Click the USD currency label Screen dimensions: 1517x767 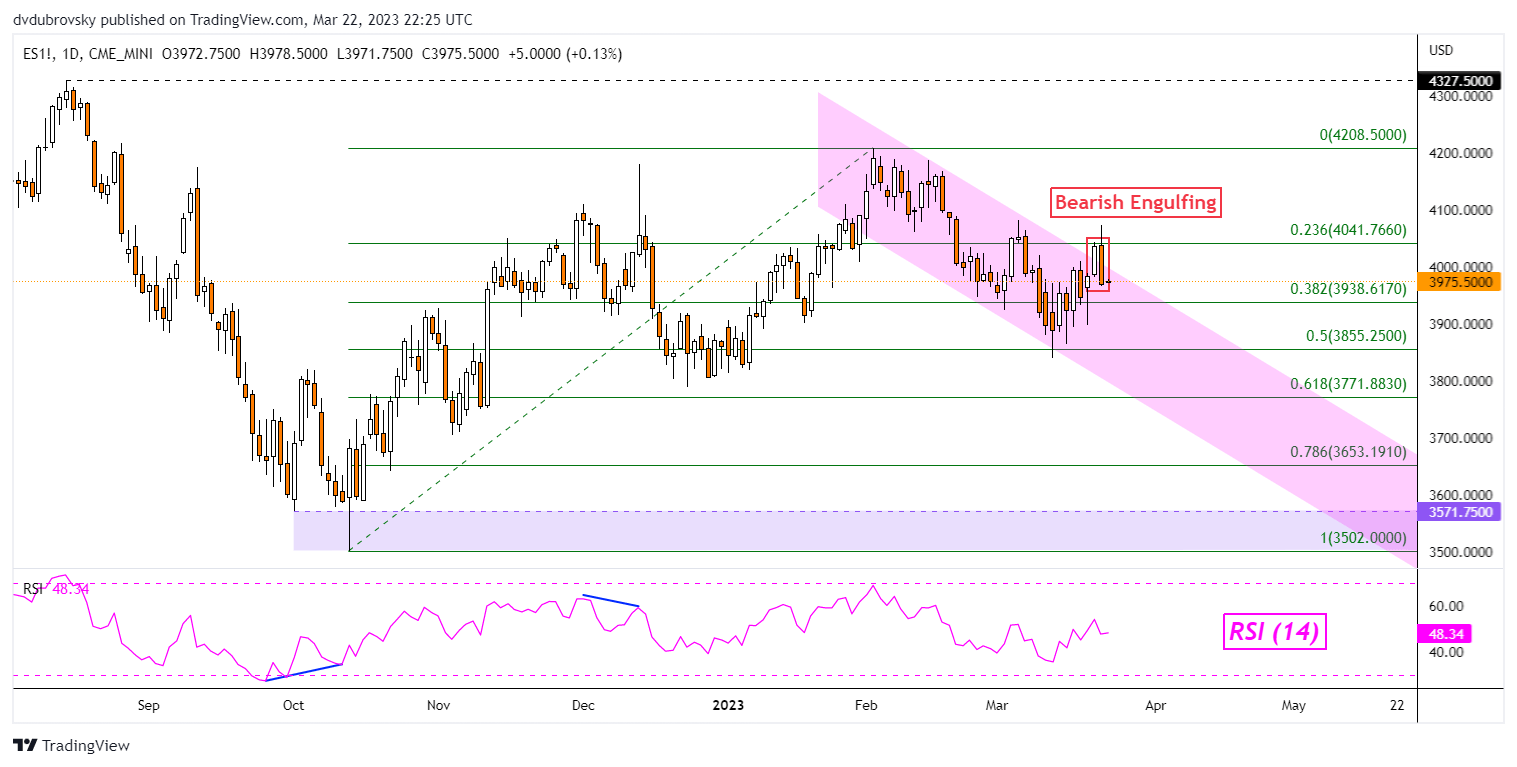coord(1442,50)
